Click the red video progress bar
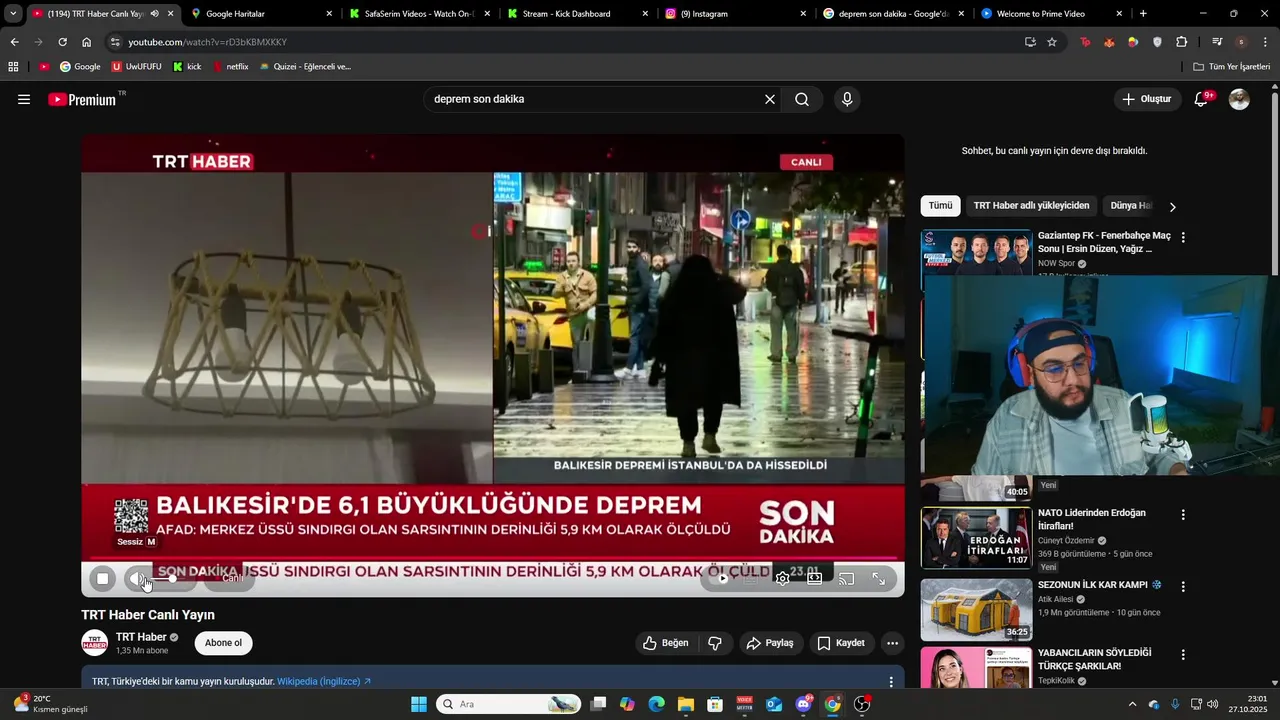The image size is (1280, 720). 493,558
